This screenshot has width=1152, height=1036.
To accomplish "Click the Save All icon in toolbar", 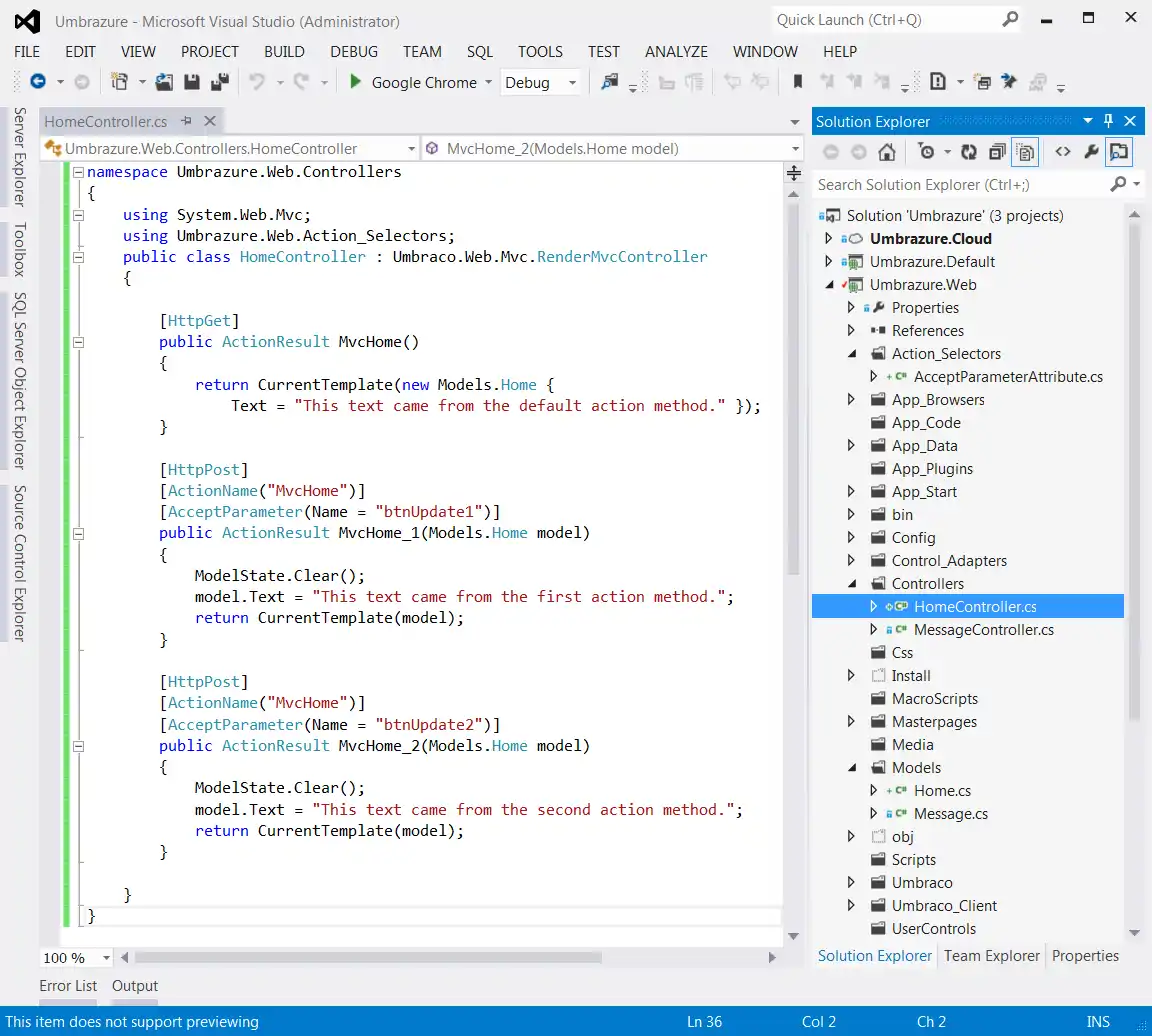I will pos(220,82).
